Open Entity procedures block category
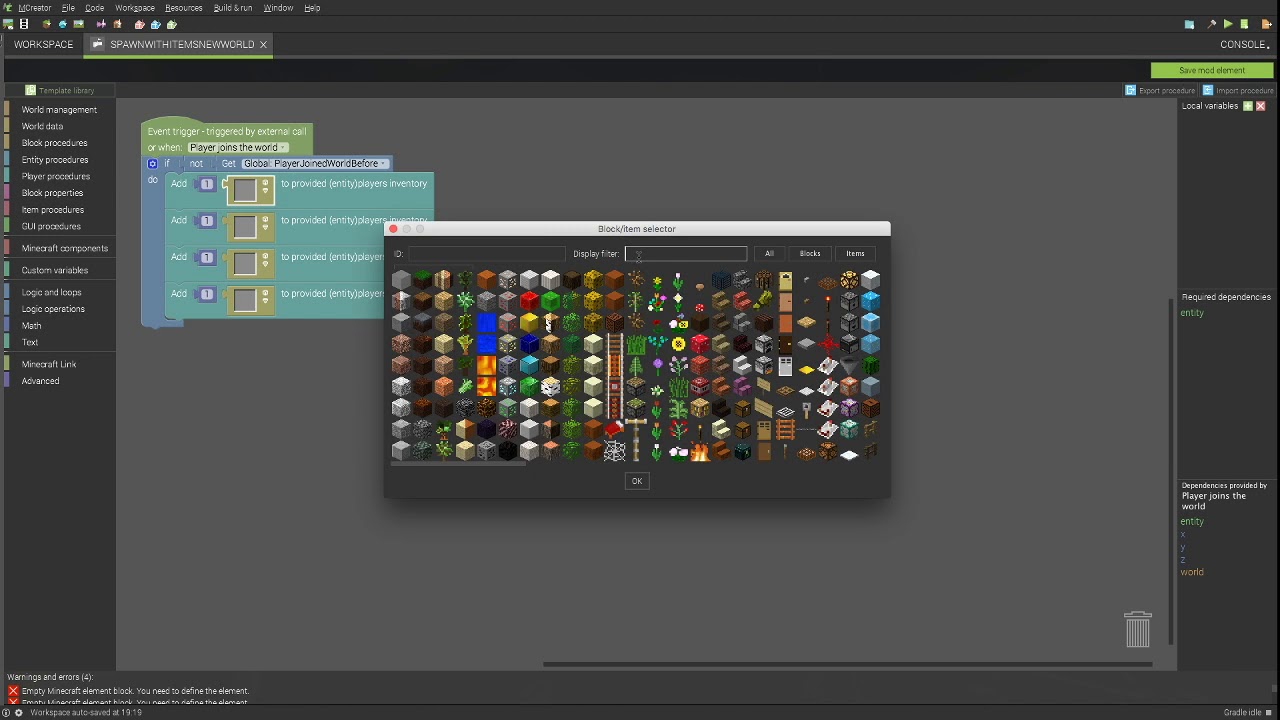 point(55,160)
